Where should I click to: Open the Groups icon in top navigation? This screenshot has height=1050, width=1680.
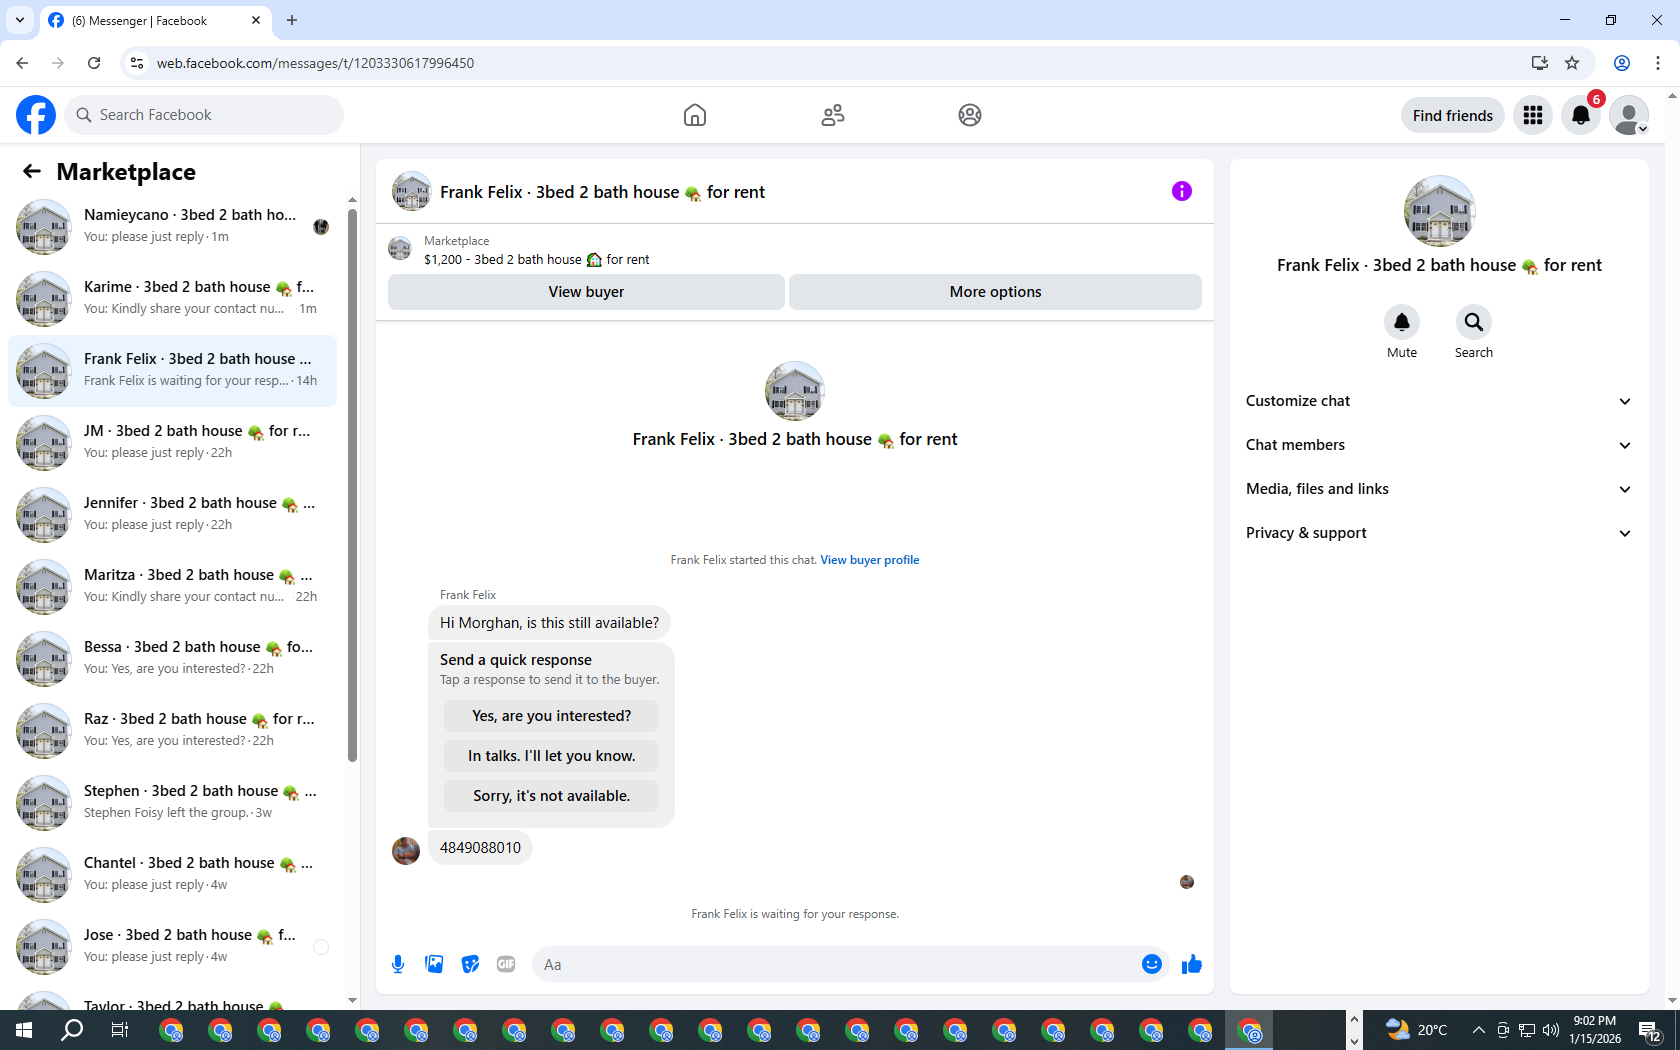(970, 115)
